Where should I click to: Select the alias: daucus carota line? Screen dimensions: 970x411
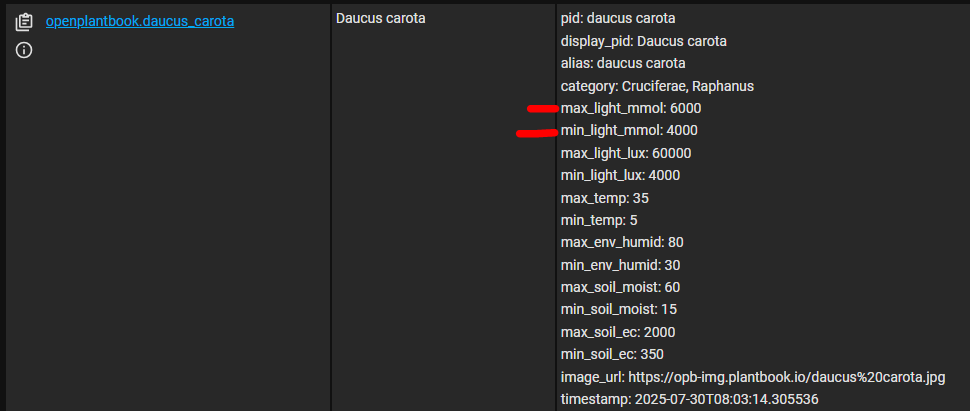point(623,64)
